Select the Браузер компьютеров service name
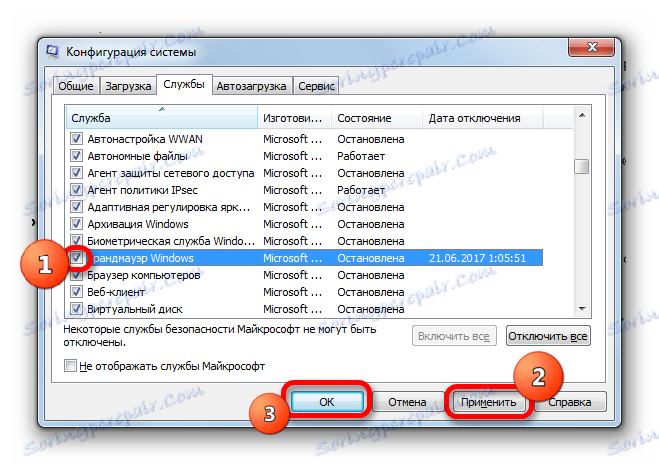The image size is (659, 465). (144, 275)
